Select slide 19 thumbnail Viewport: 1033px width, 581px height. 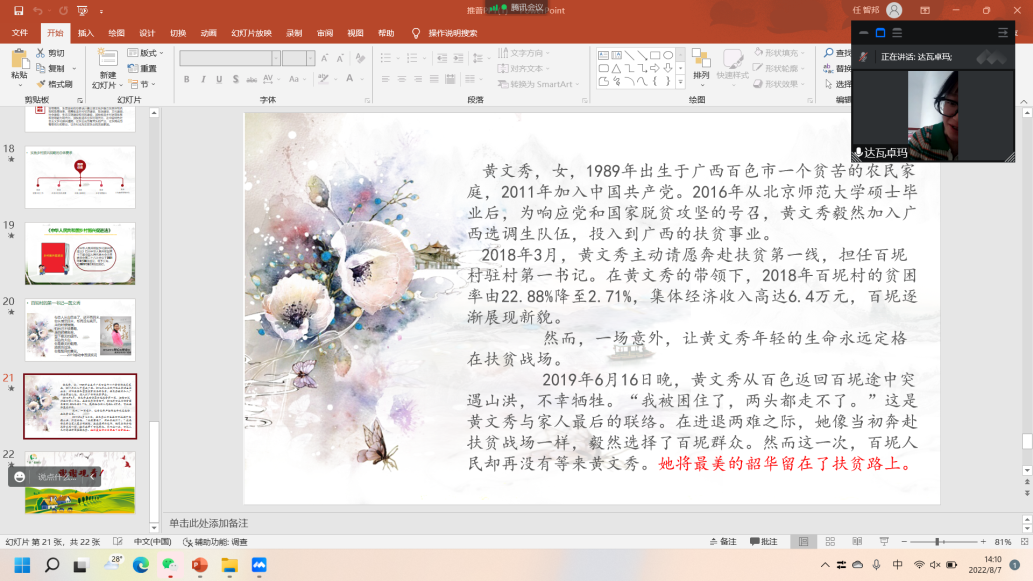click(x=79, y=254)
